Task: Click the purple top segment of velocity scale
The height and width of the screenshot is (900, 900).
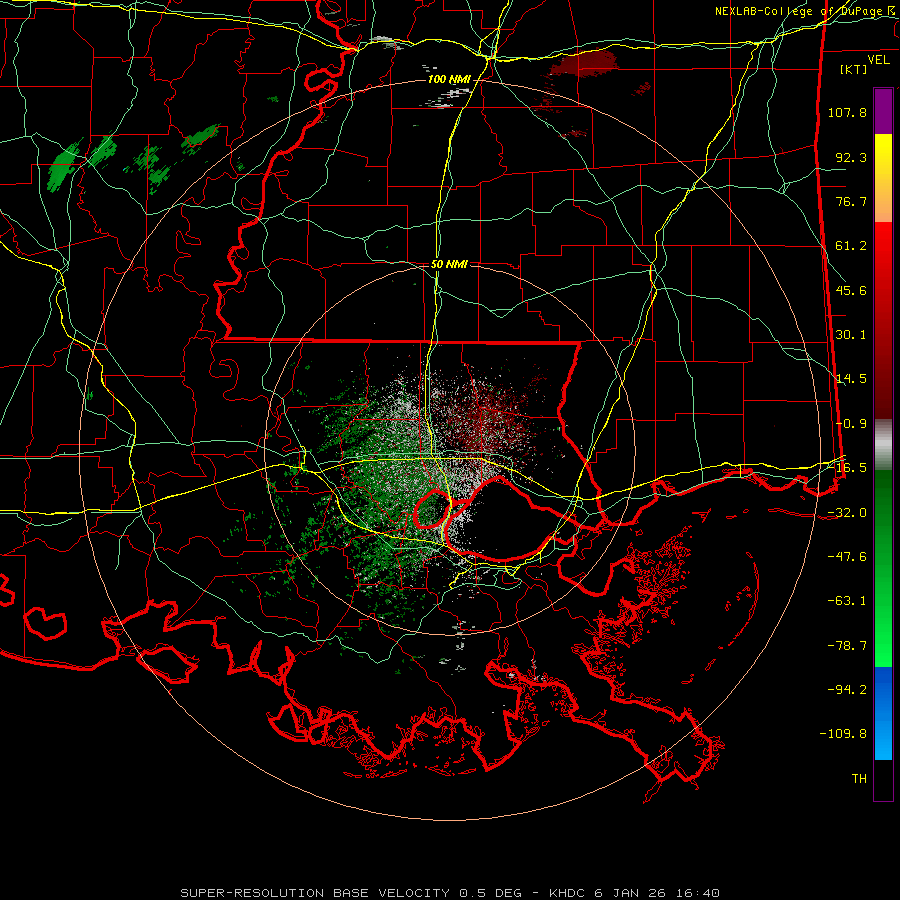Action: click(883, 111)
